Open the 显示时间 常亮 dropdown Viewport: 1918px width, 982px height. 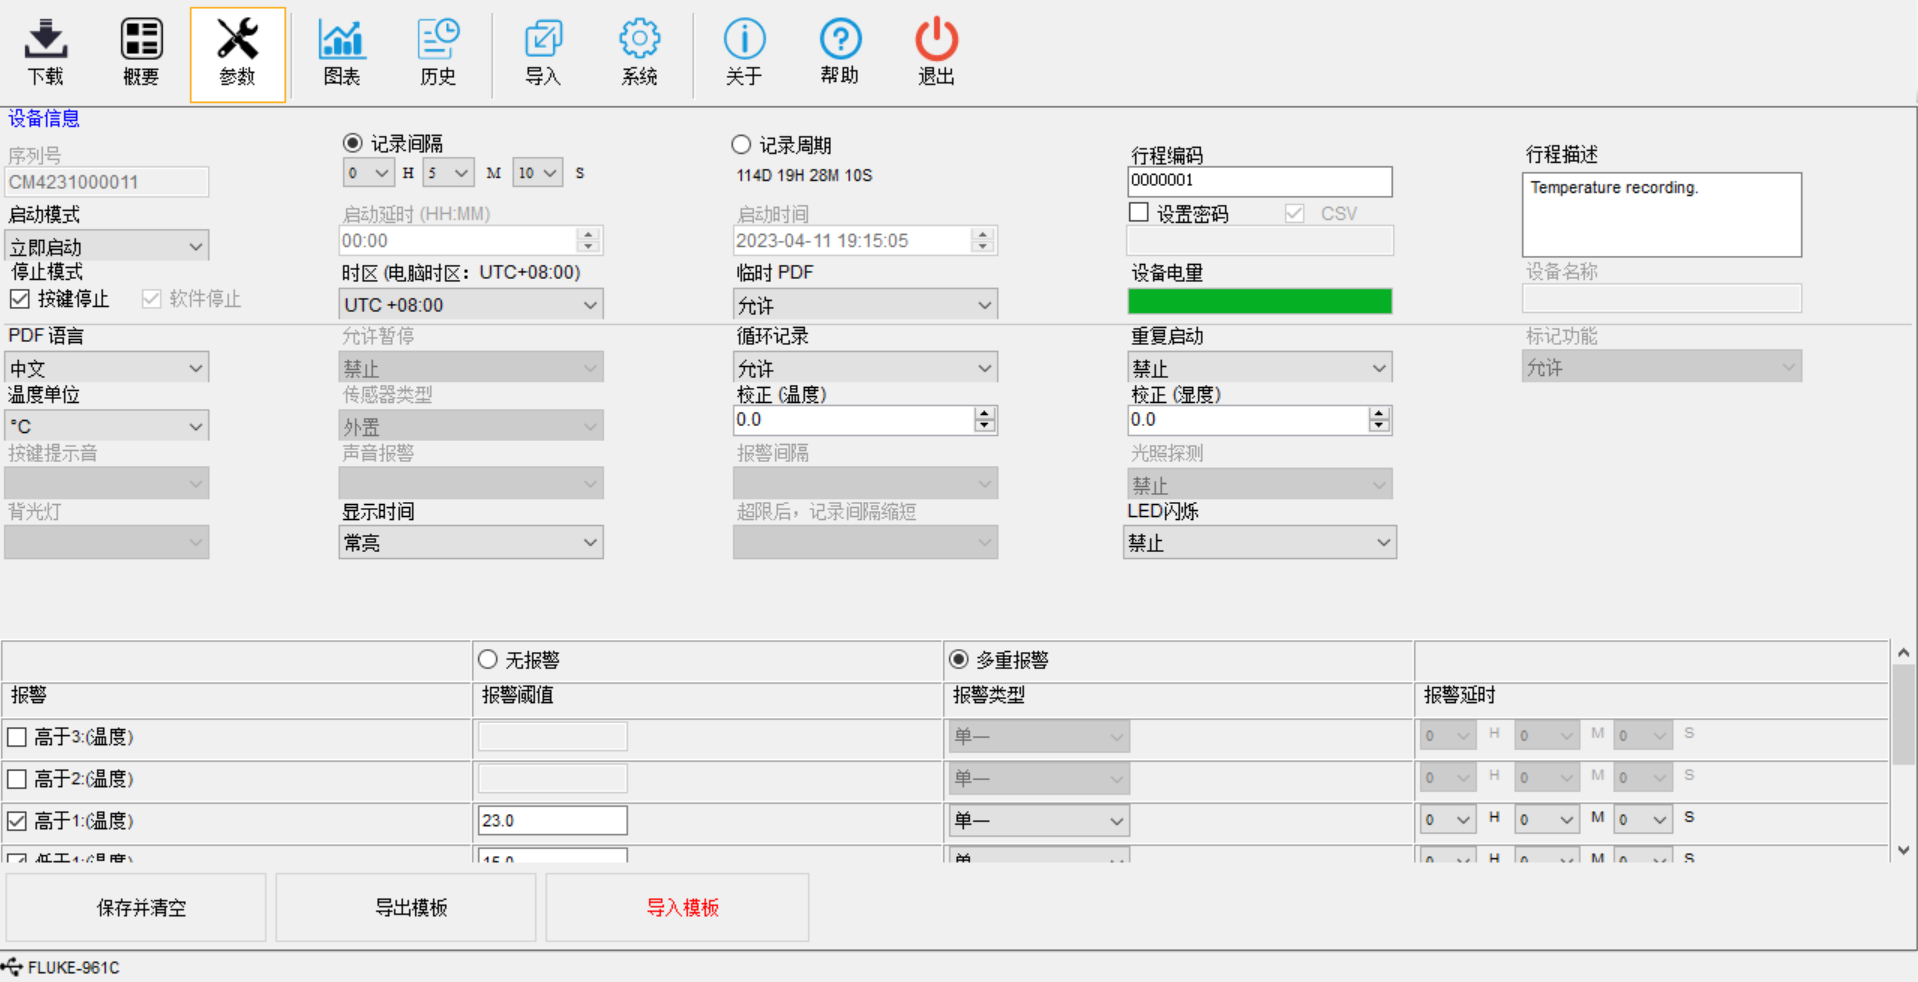tap(471, 542)
